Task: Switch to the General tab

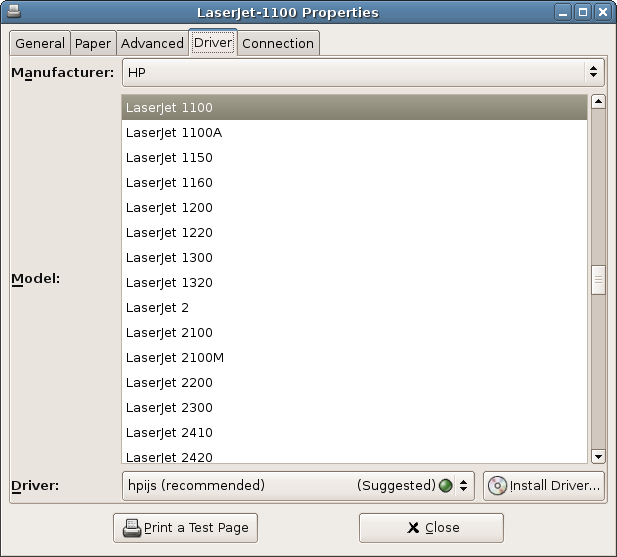Action: pos(40,43)
